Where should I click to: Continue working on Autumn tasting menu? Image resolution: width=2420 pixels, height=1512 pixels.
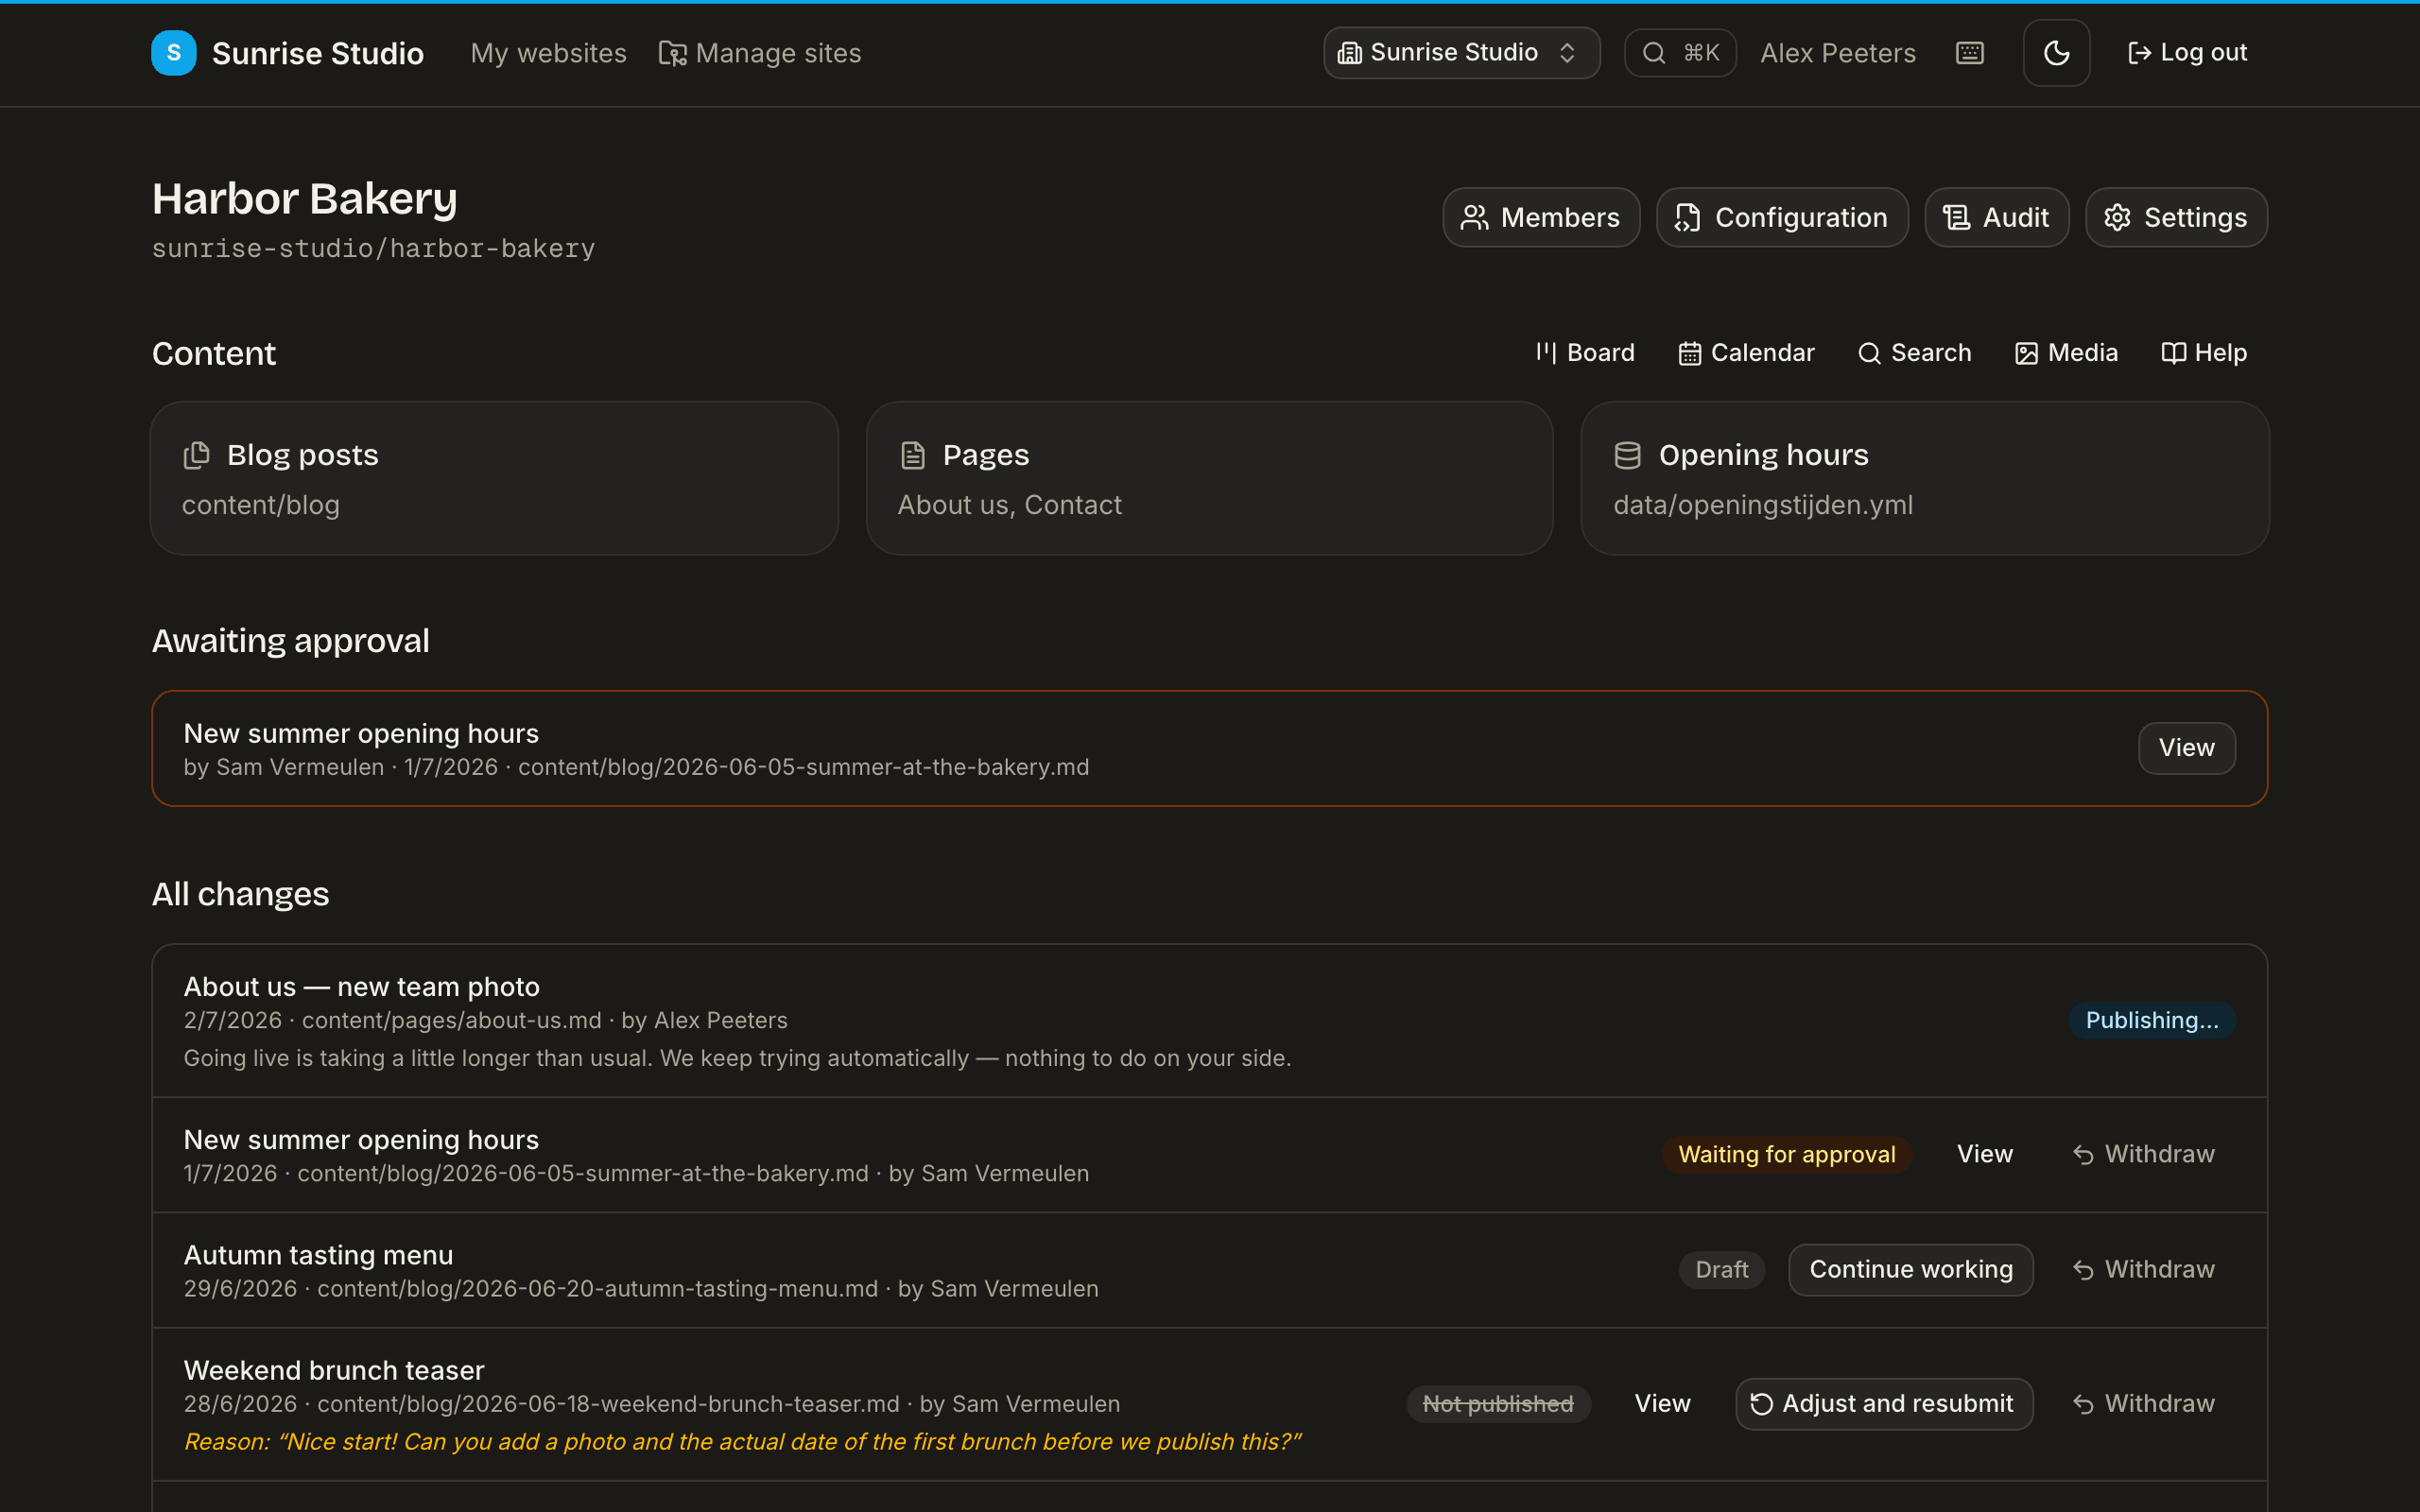1911,1270
